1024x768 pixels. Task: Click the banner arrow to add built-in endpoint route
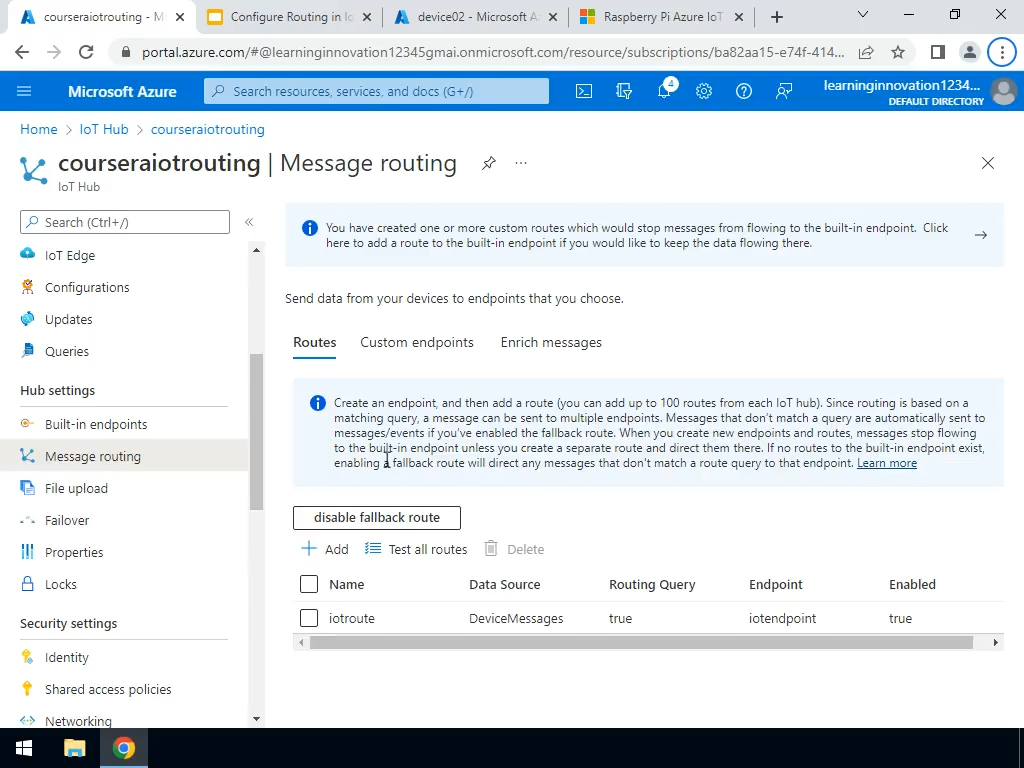click(x=980, y=235)
